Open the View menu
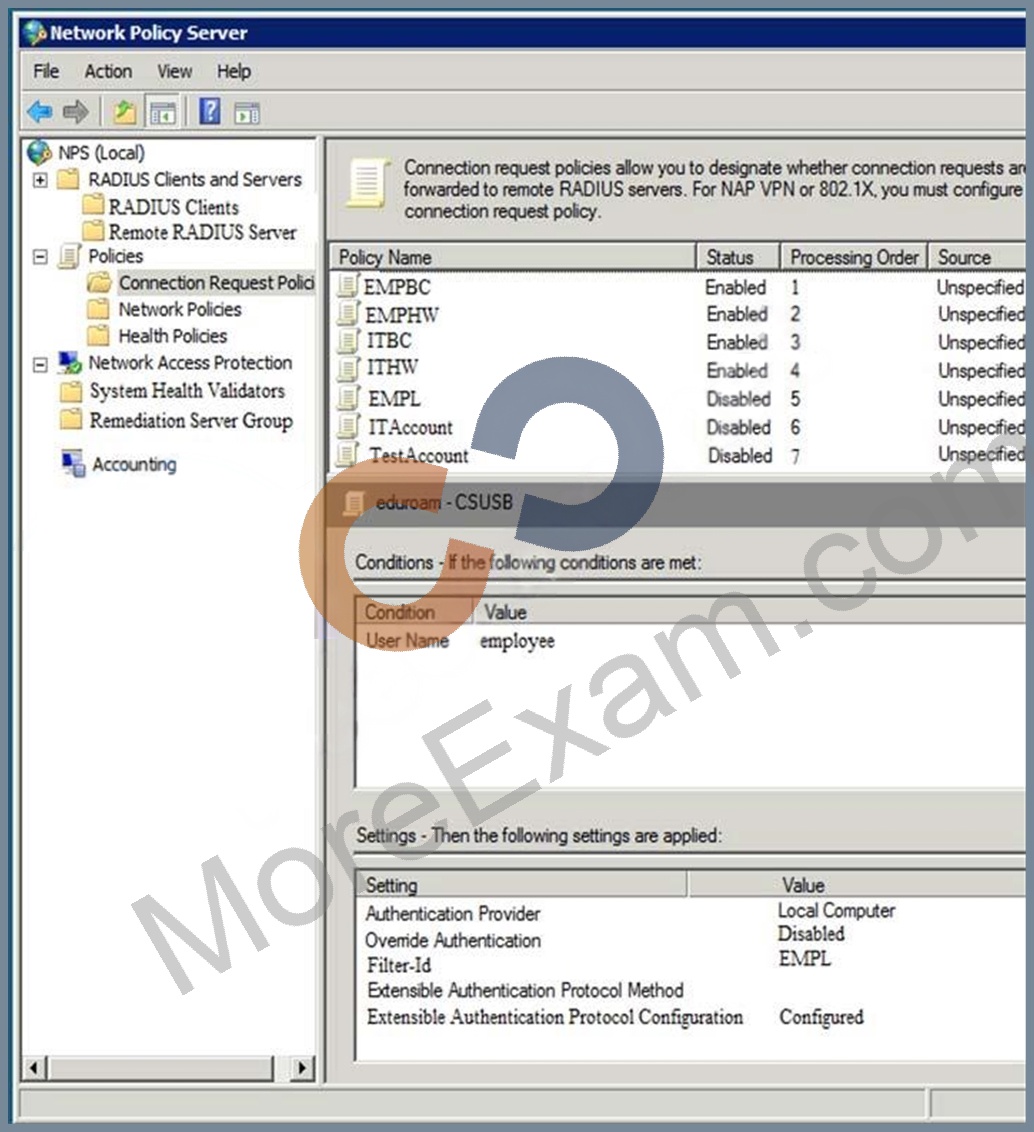The image size is (1034, 1132). (175, 71)
